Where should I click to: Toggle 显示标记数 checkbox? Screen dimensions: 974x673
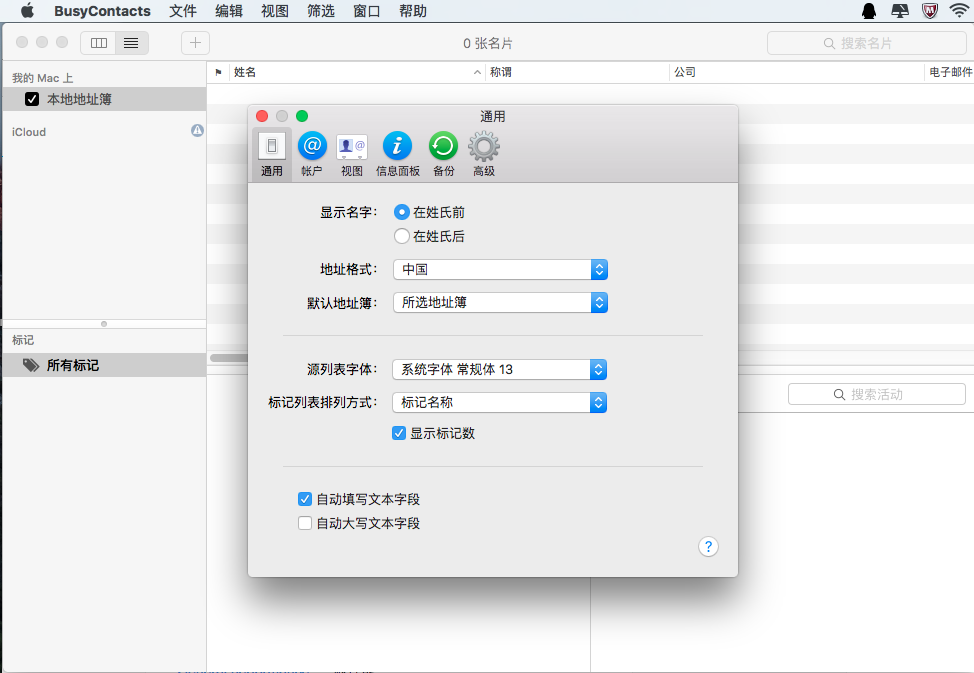pyautogui.click(x=399, y=433)
